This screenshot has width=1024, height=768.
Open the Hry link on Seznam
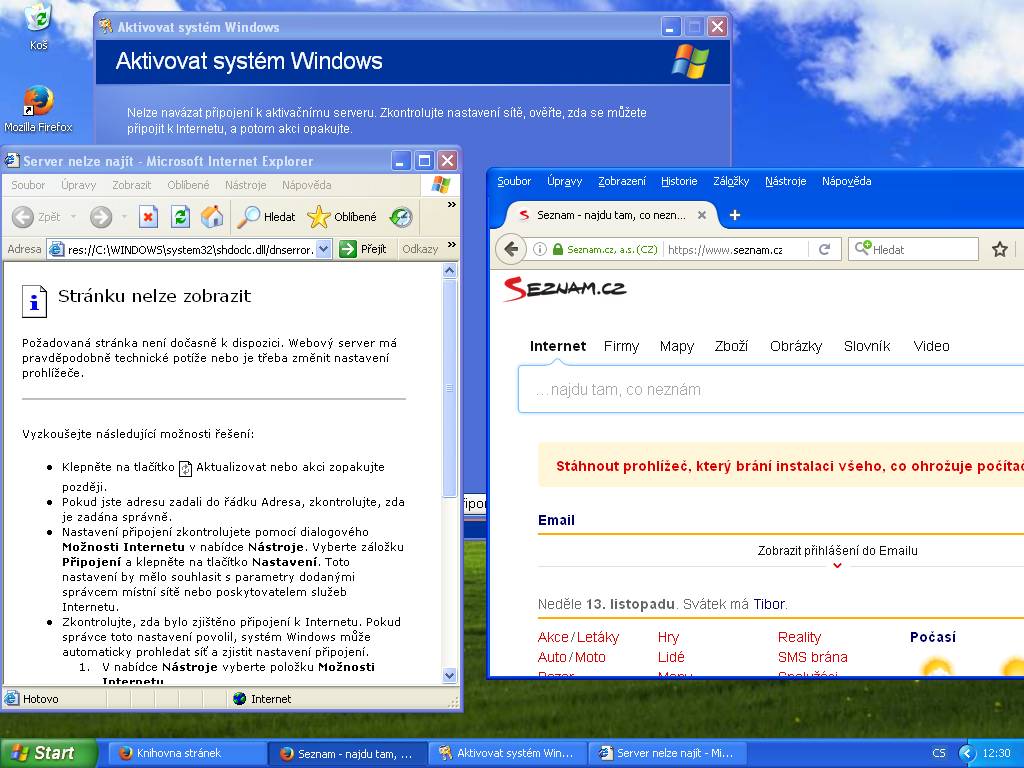point(668,637)
